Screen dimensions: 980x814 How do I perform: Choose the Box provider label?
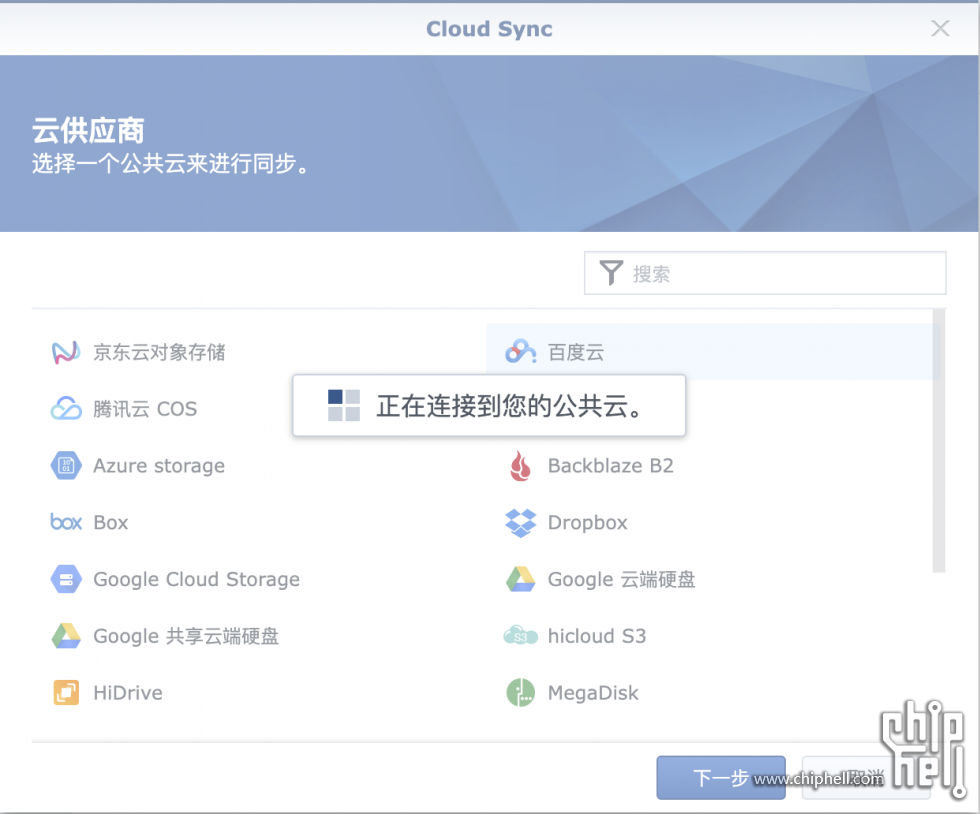(111, 523)
